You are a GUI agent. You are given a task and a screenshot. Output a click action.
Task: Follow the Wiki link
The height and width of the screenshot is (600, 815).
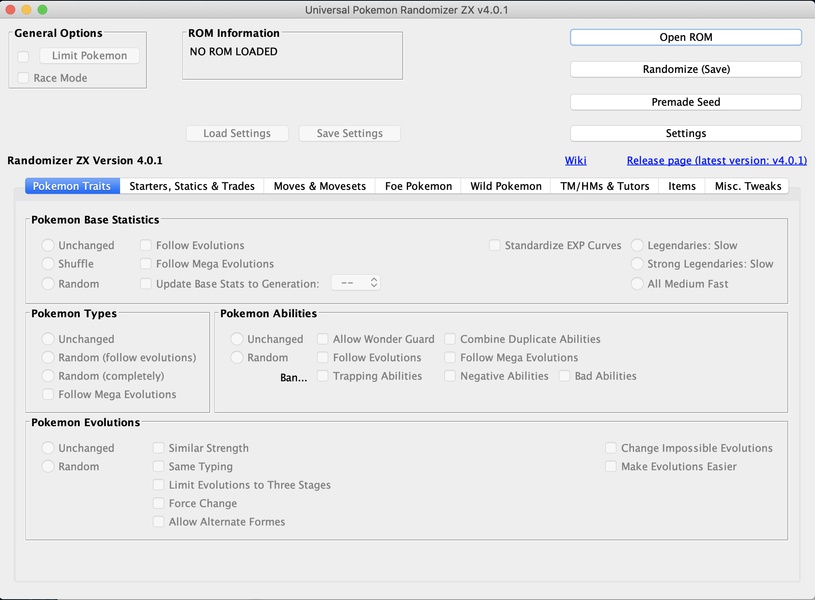[575, 160]
